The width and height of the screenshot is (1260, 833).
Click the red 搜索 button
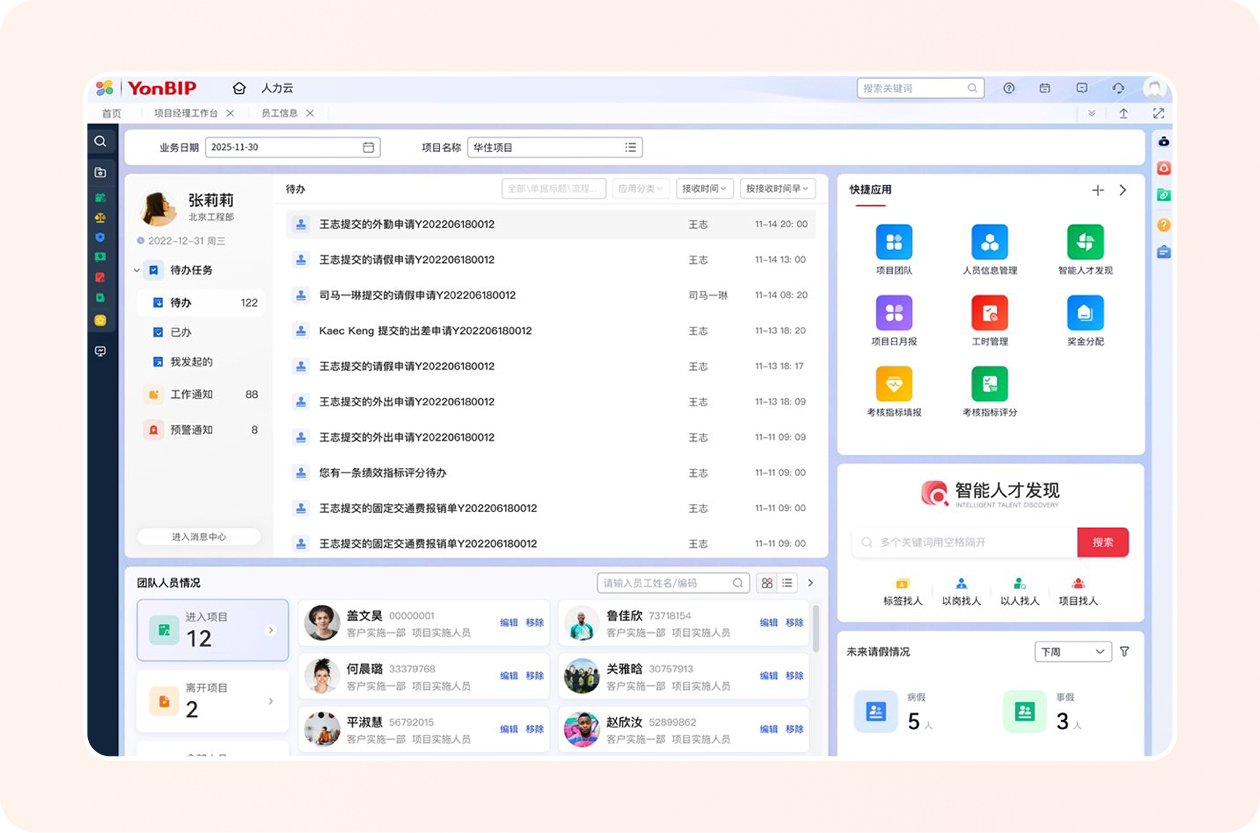click(1103, 542)
